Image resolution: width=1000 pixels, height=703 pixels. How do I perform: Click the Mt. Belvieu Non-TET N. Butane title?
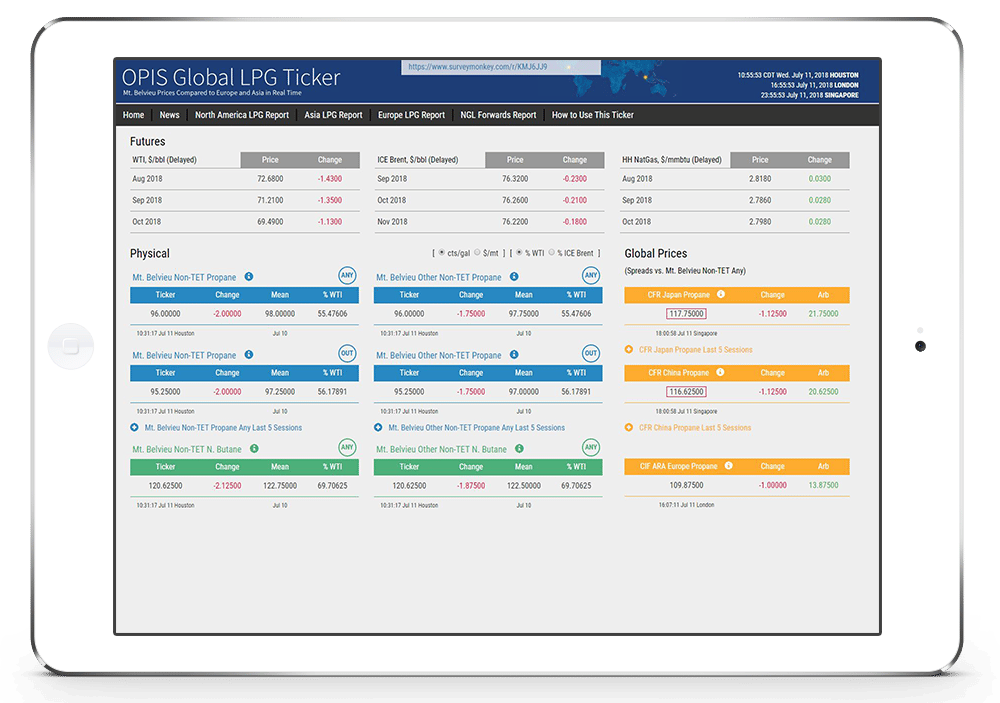(187, 449)
